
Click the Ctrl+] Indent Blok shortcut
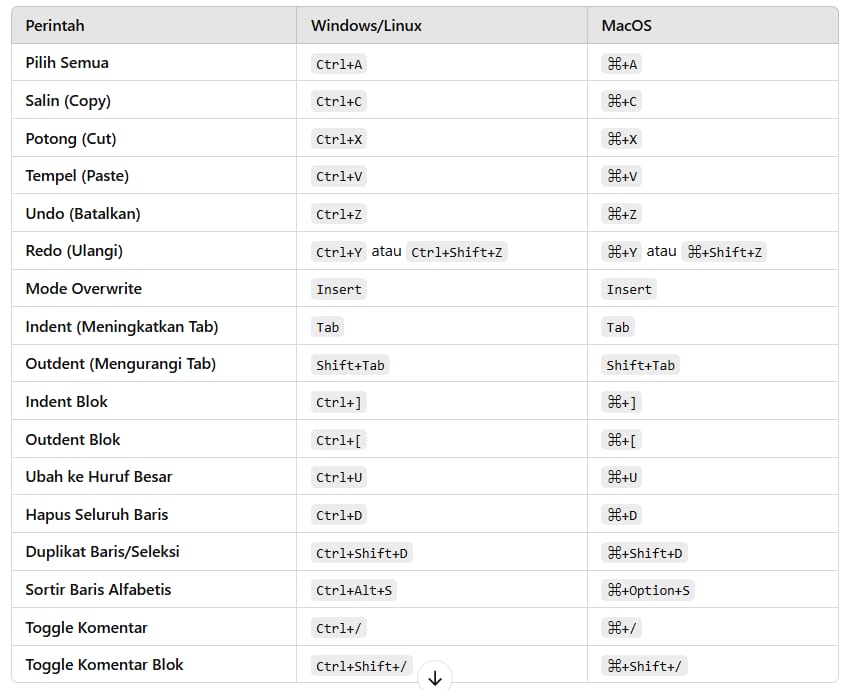click(x=339, y=403)
